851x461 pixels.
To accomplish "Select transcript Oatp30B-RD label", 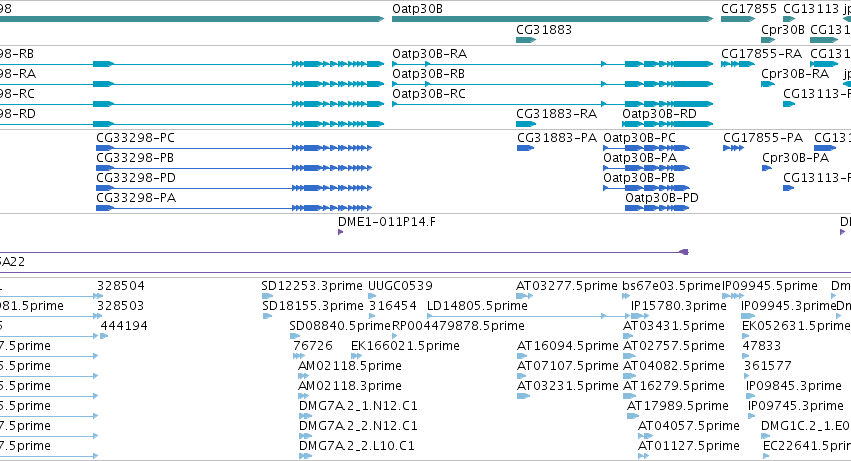I will 659,114.
